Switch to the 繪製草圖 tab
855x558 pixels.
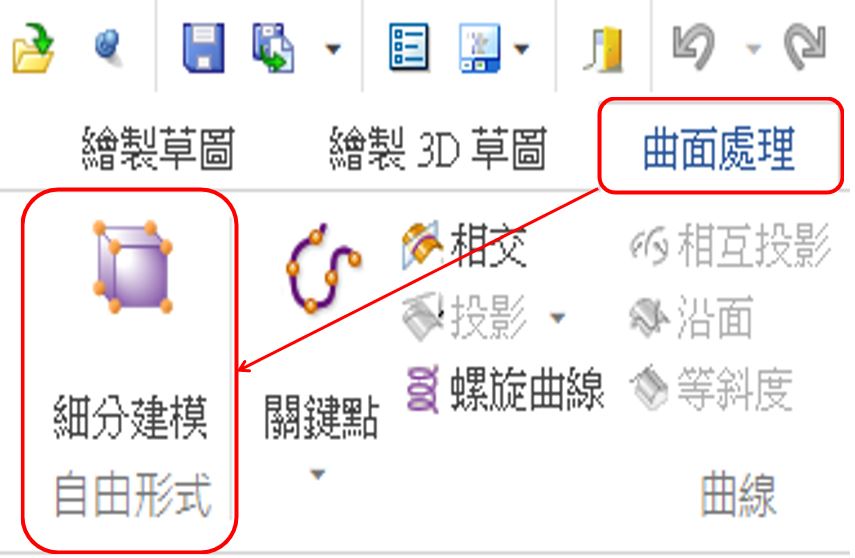[x=158, y=148]
